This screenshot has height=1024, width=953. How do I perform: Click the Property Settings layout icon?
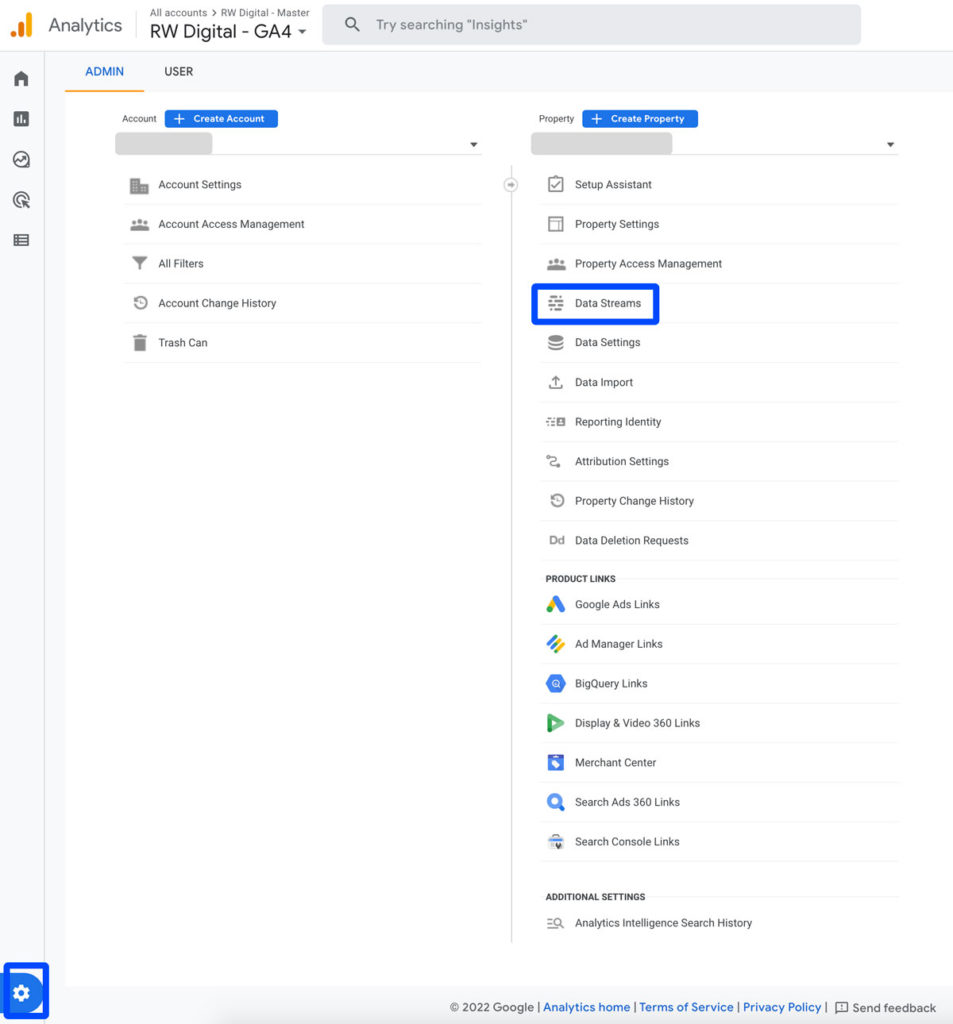(555, 224)
